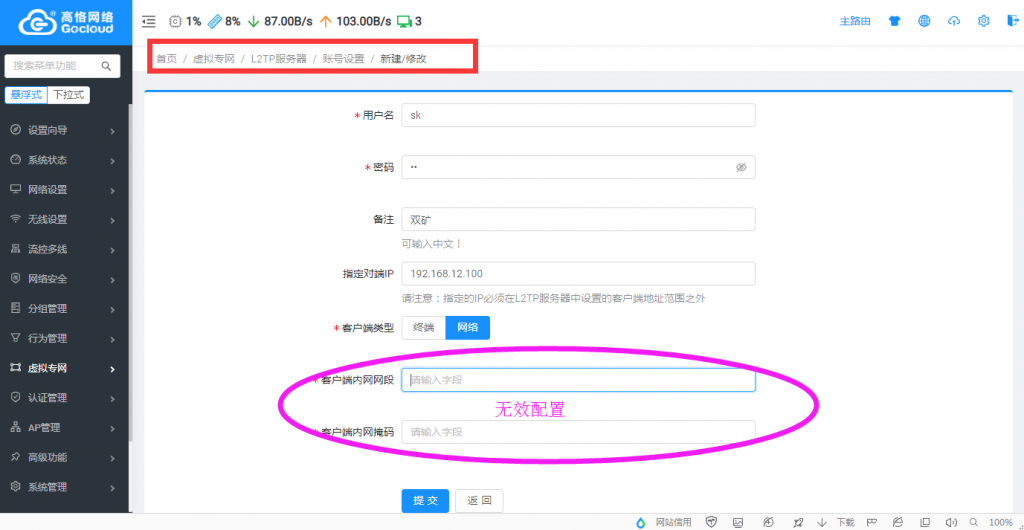Image resolution: width=1024 pixels, height=530 pixels.
Task: Click the browser volume speaker icon
Action: [950, 522]
